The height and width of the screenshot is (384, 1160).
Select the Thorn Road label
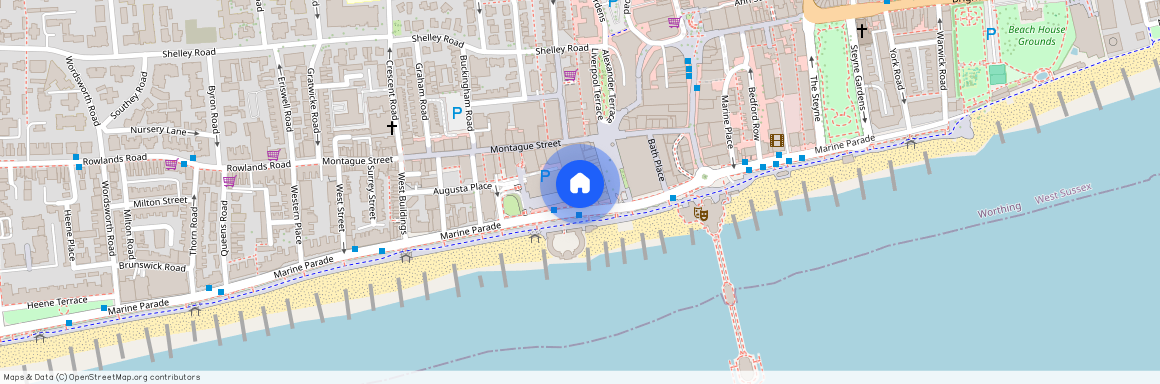tap(194, 231)
